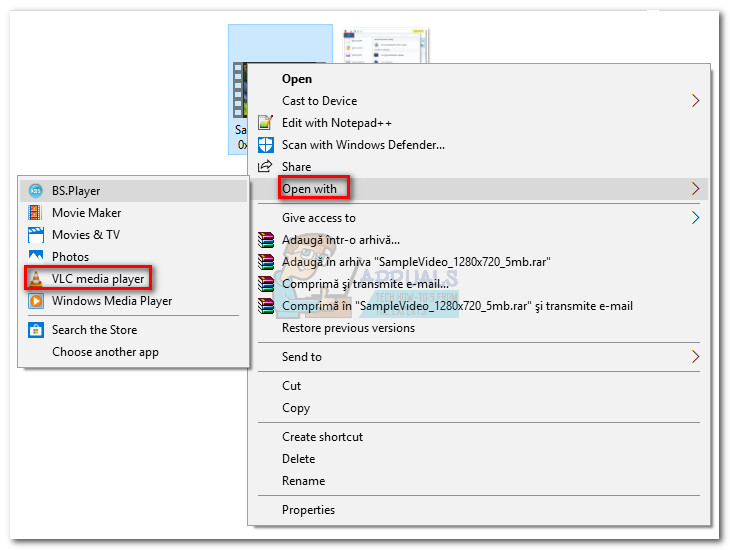This screenshot has width=730, height=550.
Task: Open with Windows Media Player
Action: point(134,301)
